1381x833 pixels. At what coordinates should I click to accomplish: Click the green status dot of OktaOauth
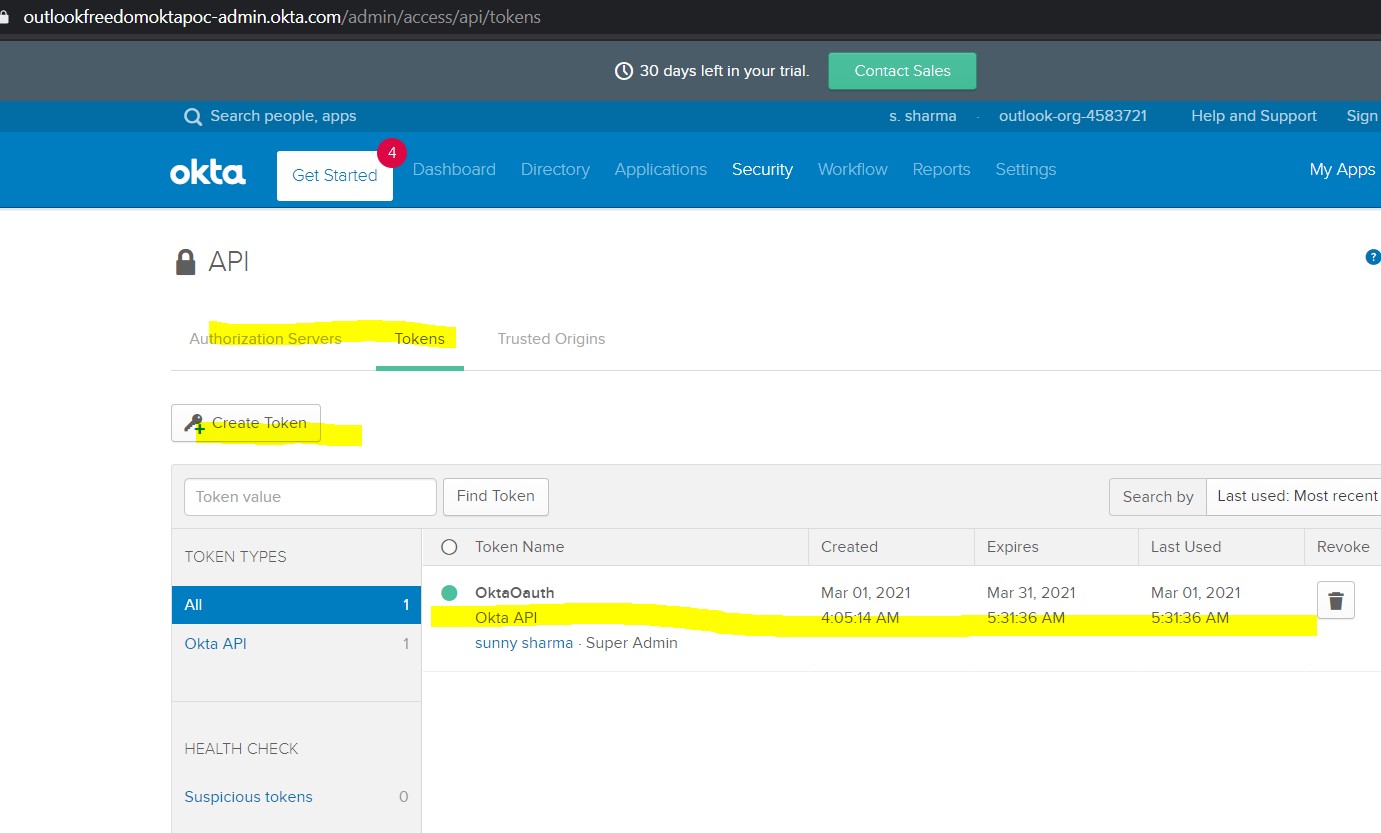[449, 593]
